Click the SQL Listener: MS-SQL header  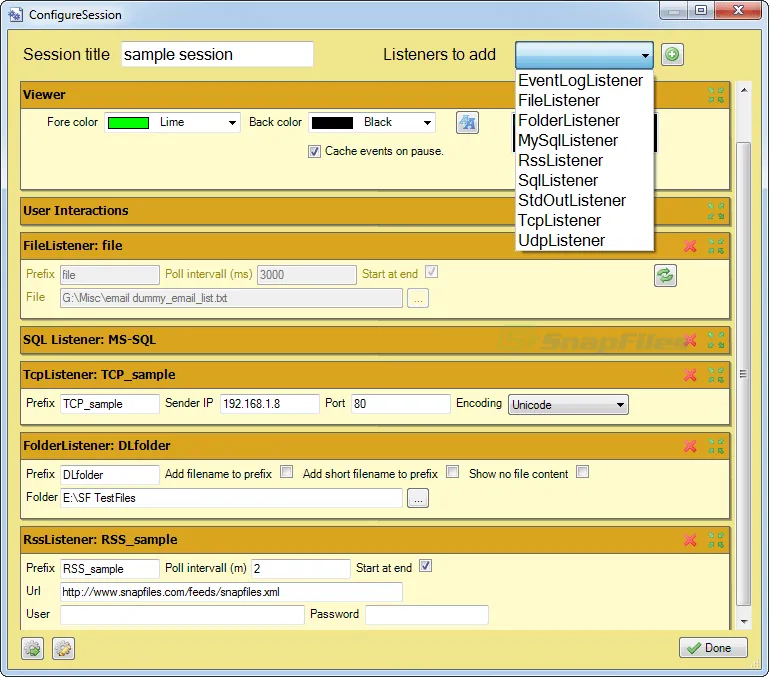click(375, 340)
